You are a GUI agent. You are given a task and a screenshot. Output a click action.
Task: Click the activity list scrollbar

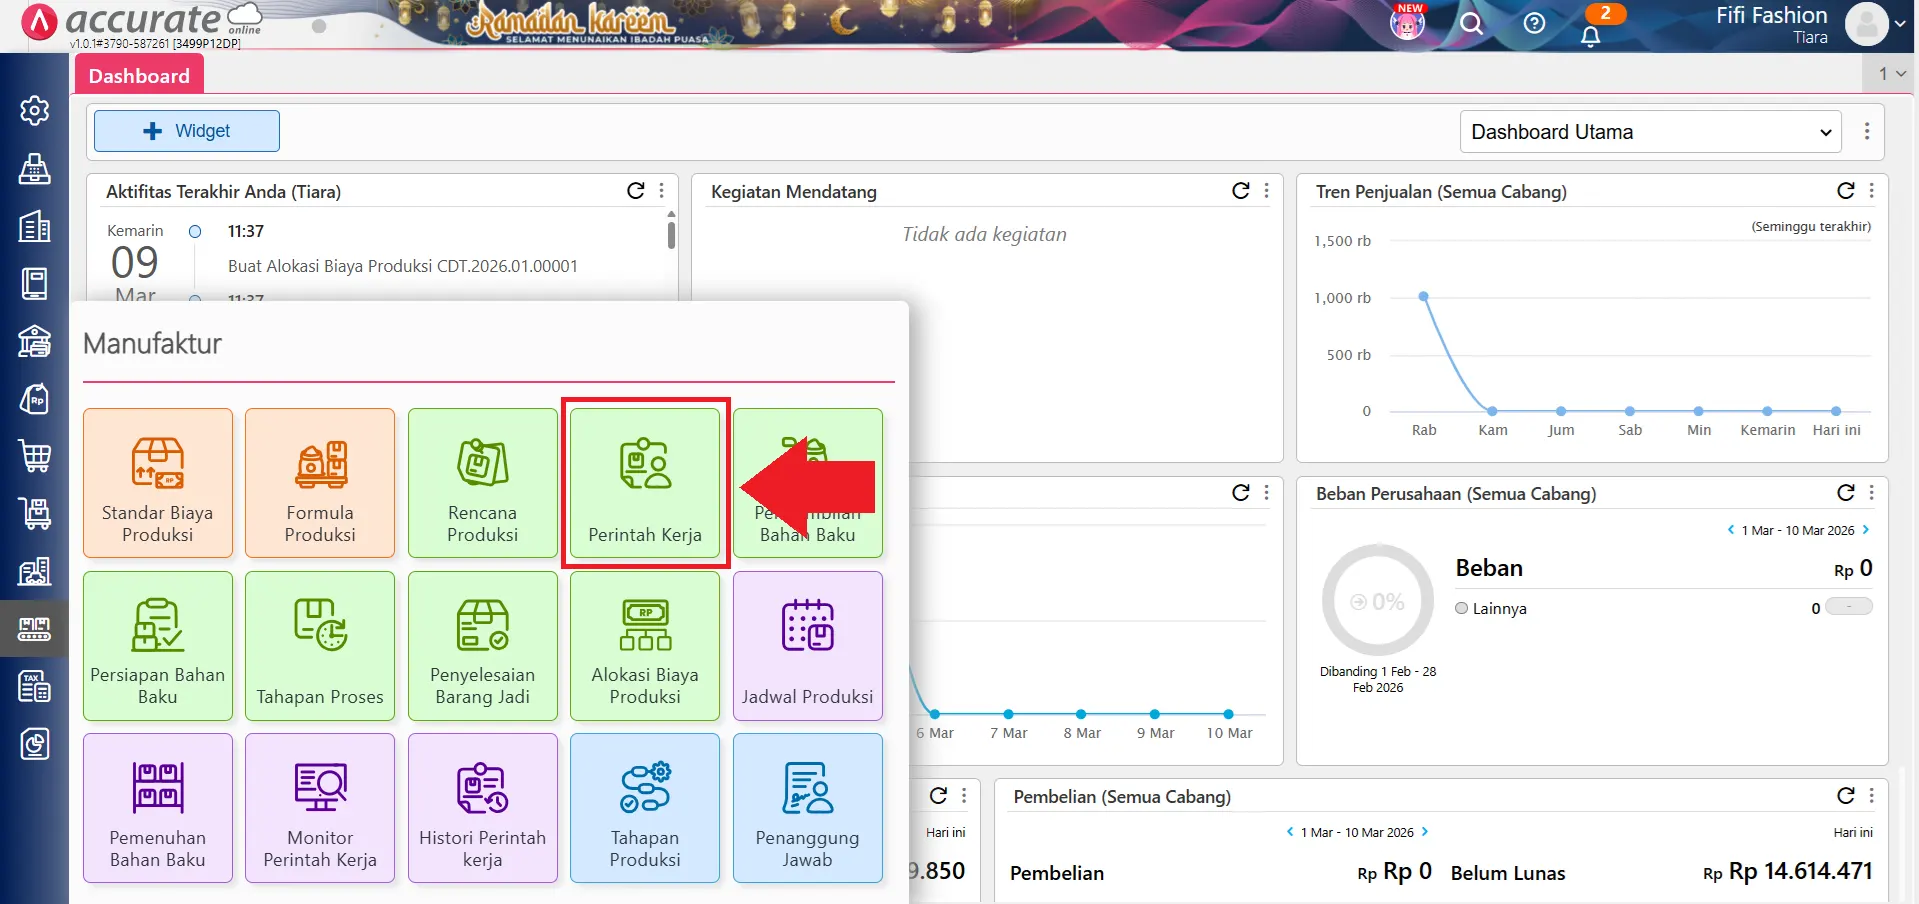pyautogui.click(x=671, y=235)
